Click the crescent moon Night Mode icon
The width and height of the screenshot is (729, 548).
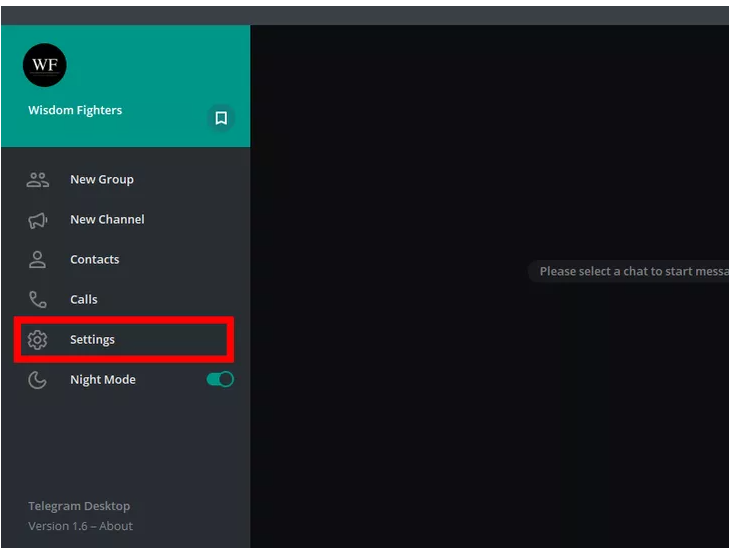click(38, 380)
